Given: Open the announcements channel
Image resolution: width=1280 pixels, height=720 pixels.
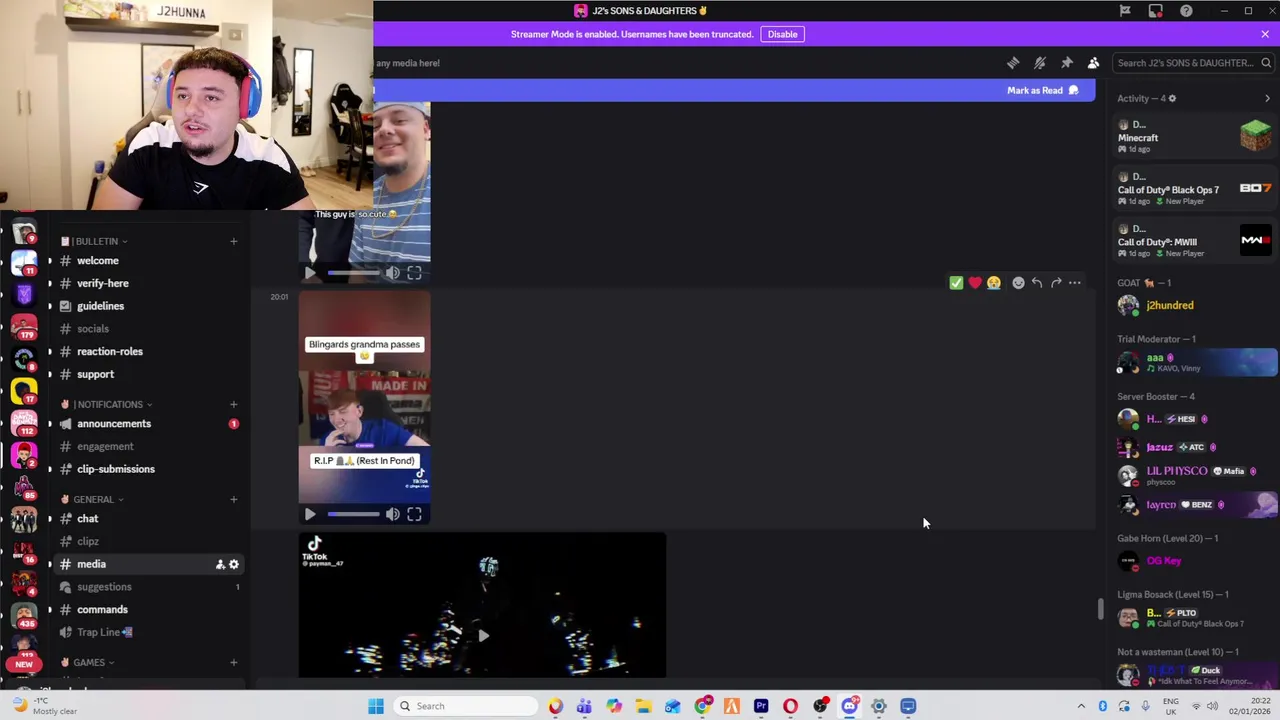Looking at the screenshot, I should 148,424.
